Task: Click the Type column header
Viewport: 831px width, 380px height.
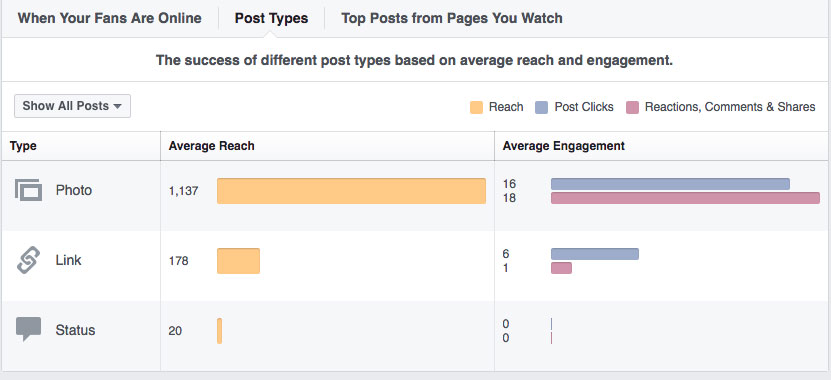Action: (23, 146)
